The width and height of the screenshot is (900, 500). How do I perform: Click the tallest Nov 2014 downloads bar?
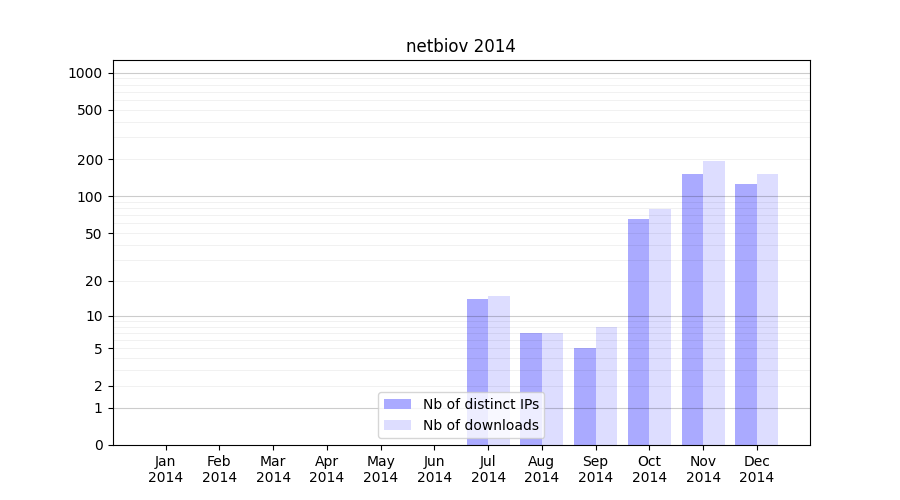point(714,302)
